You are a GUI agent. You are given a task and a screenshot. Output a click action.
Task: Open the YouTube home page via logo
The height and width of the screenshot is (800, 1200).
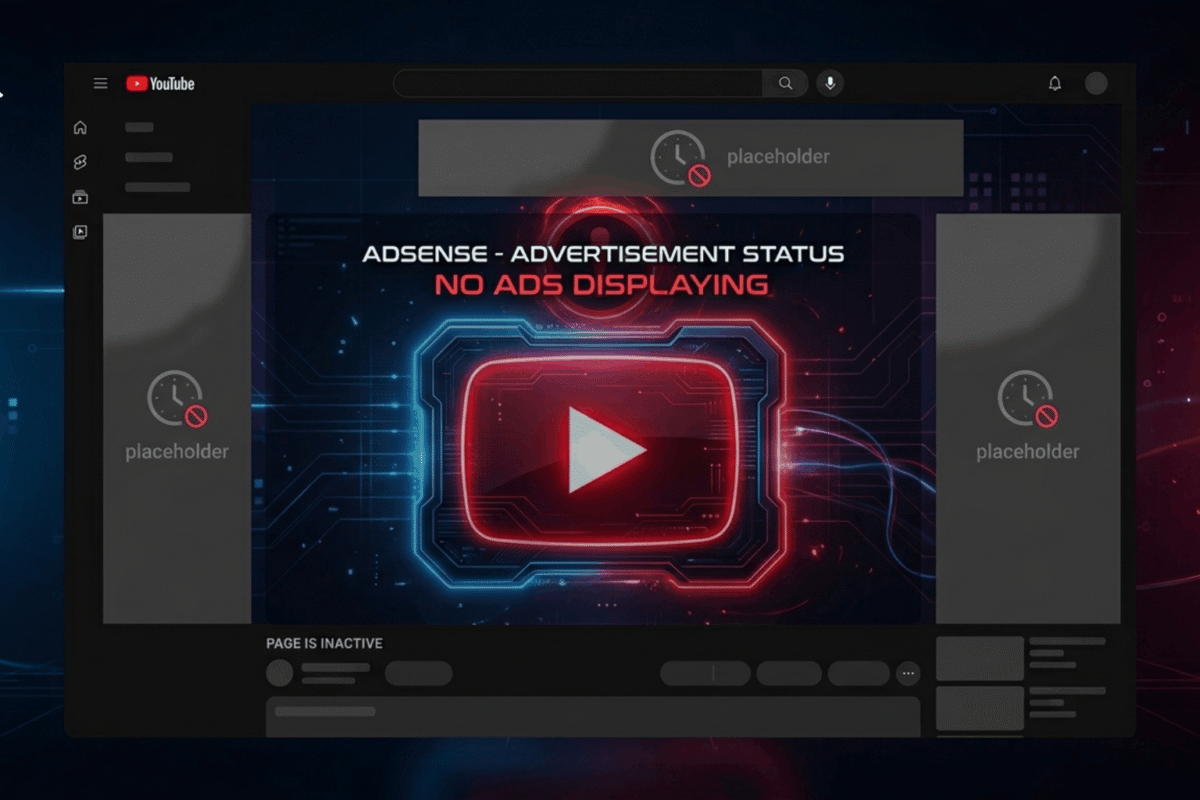(x=160, y=84)
